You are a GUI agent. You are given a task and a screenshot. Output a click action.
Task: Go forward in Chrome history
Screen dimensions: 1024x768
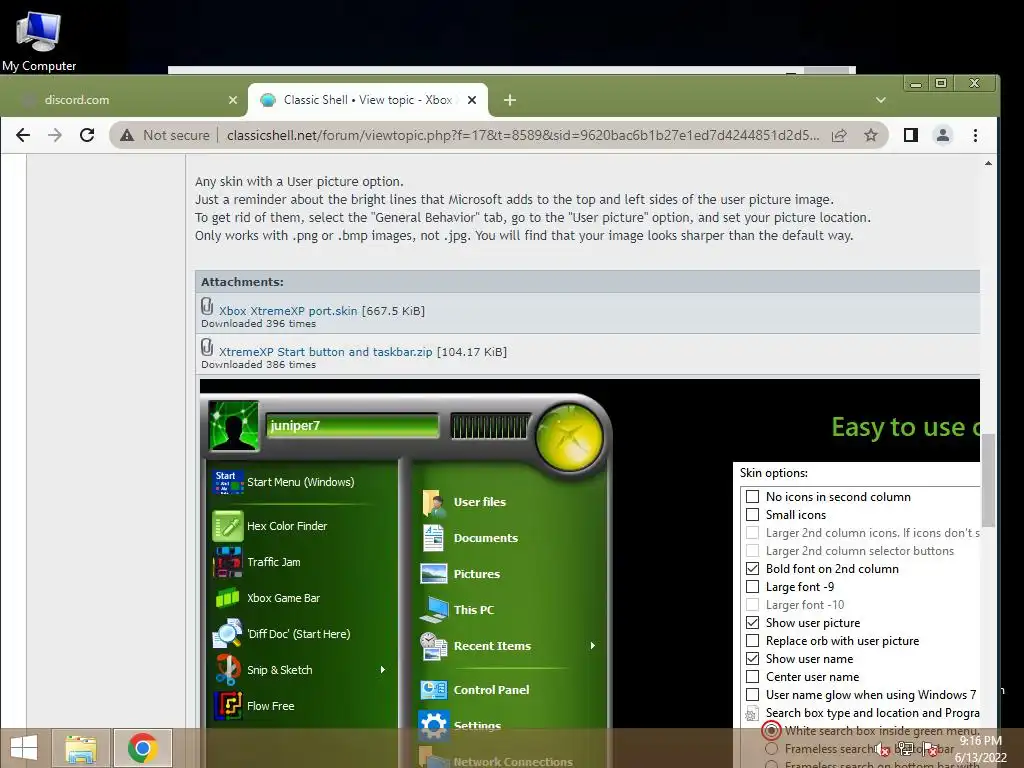[55, 135]
